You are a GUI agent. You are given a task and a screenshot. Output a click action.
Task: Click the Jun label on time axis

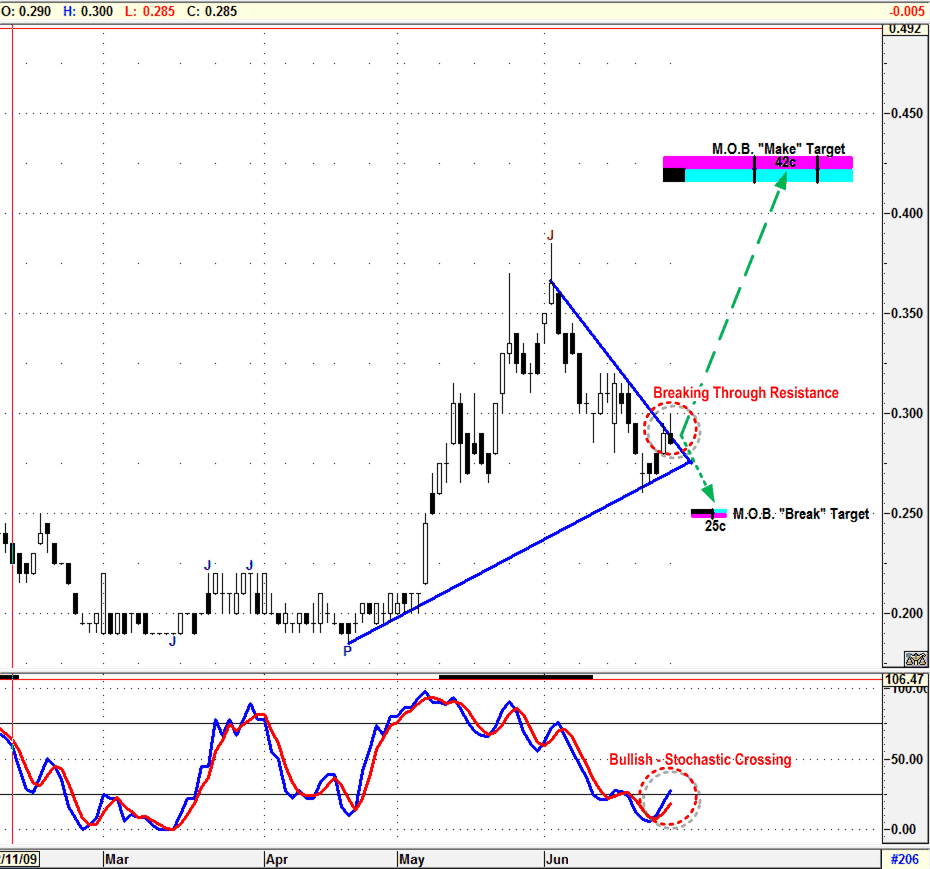pyautogui.click(x=557, y=859)
